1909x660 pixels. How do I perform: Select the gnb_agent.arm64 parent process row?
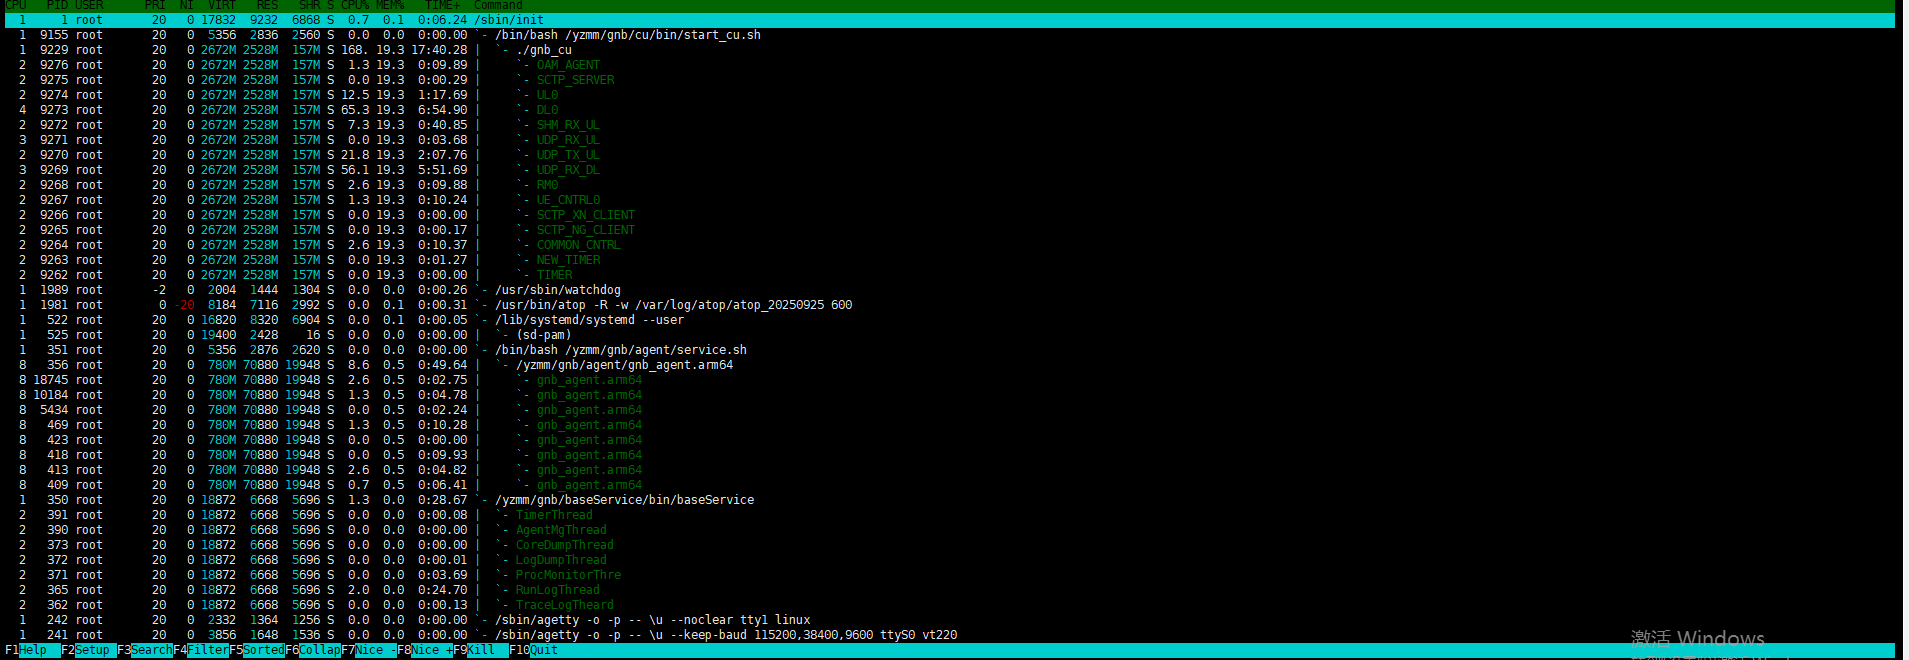pos(624,365)
